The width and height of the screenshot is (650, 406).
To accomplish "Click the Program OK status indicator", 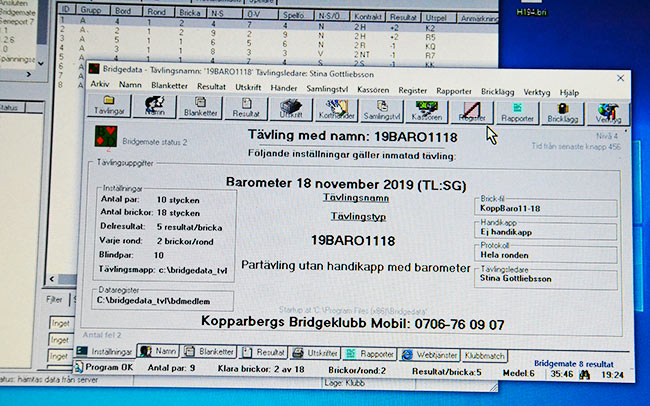I will [x=104, y=367].
